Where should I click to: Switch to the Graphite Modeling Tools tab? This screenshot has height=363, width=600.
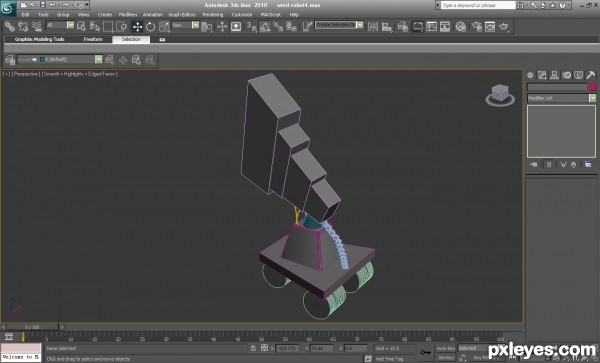point(39,39)
